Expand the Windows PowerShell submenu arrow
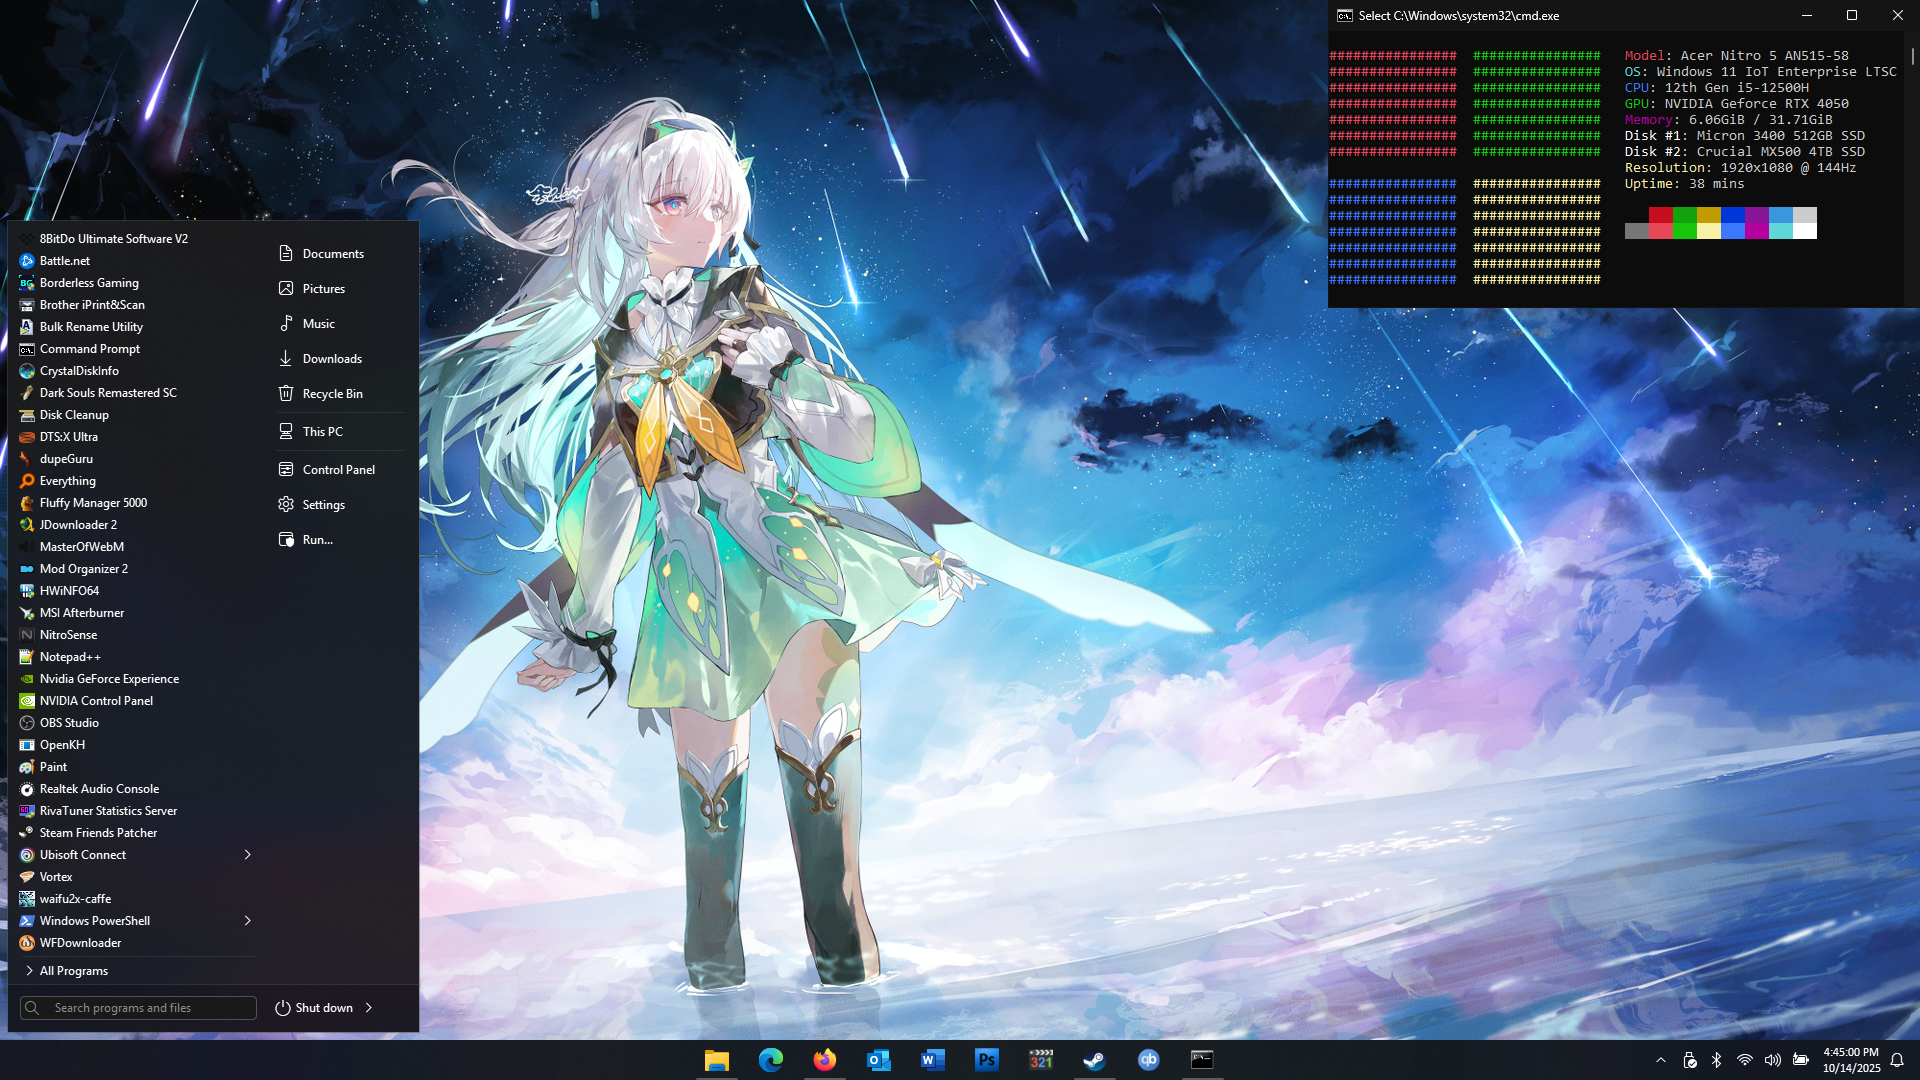The height and width of the screenshot is (1080, 1920). click(x=247, y=921)
